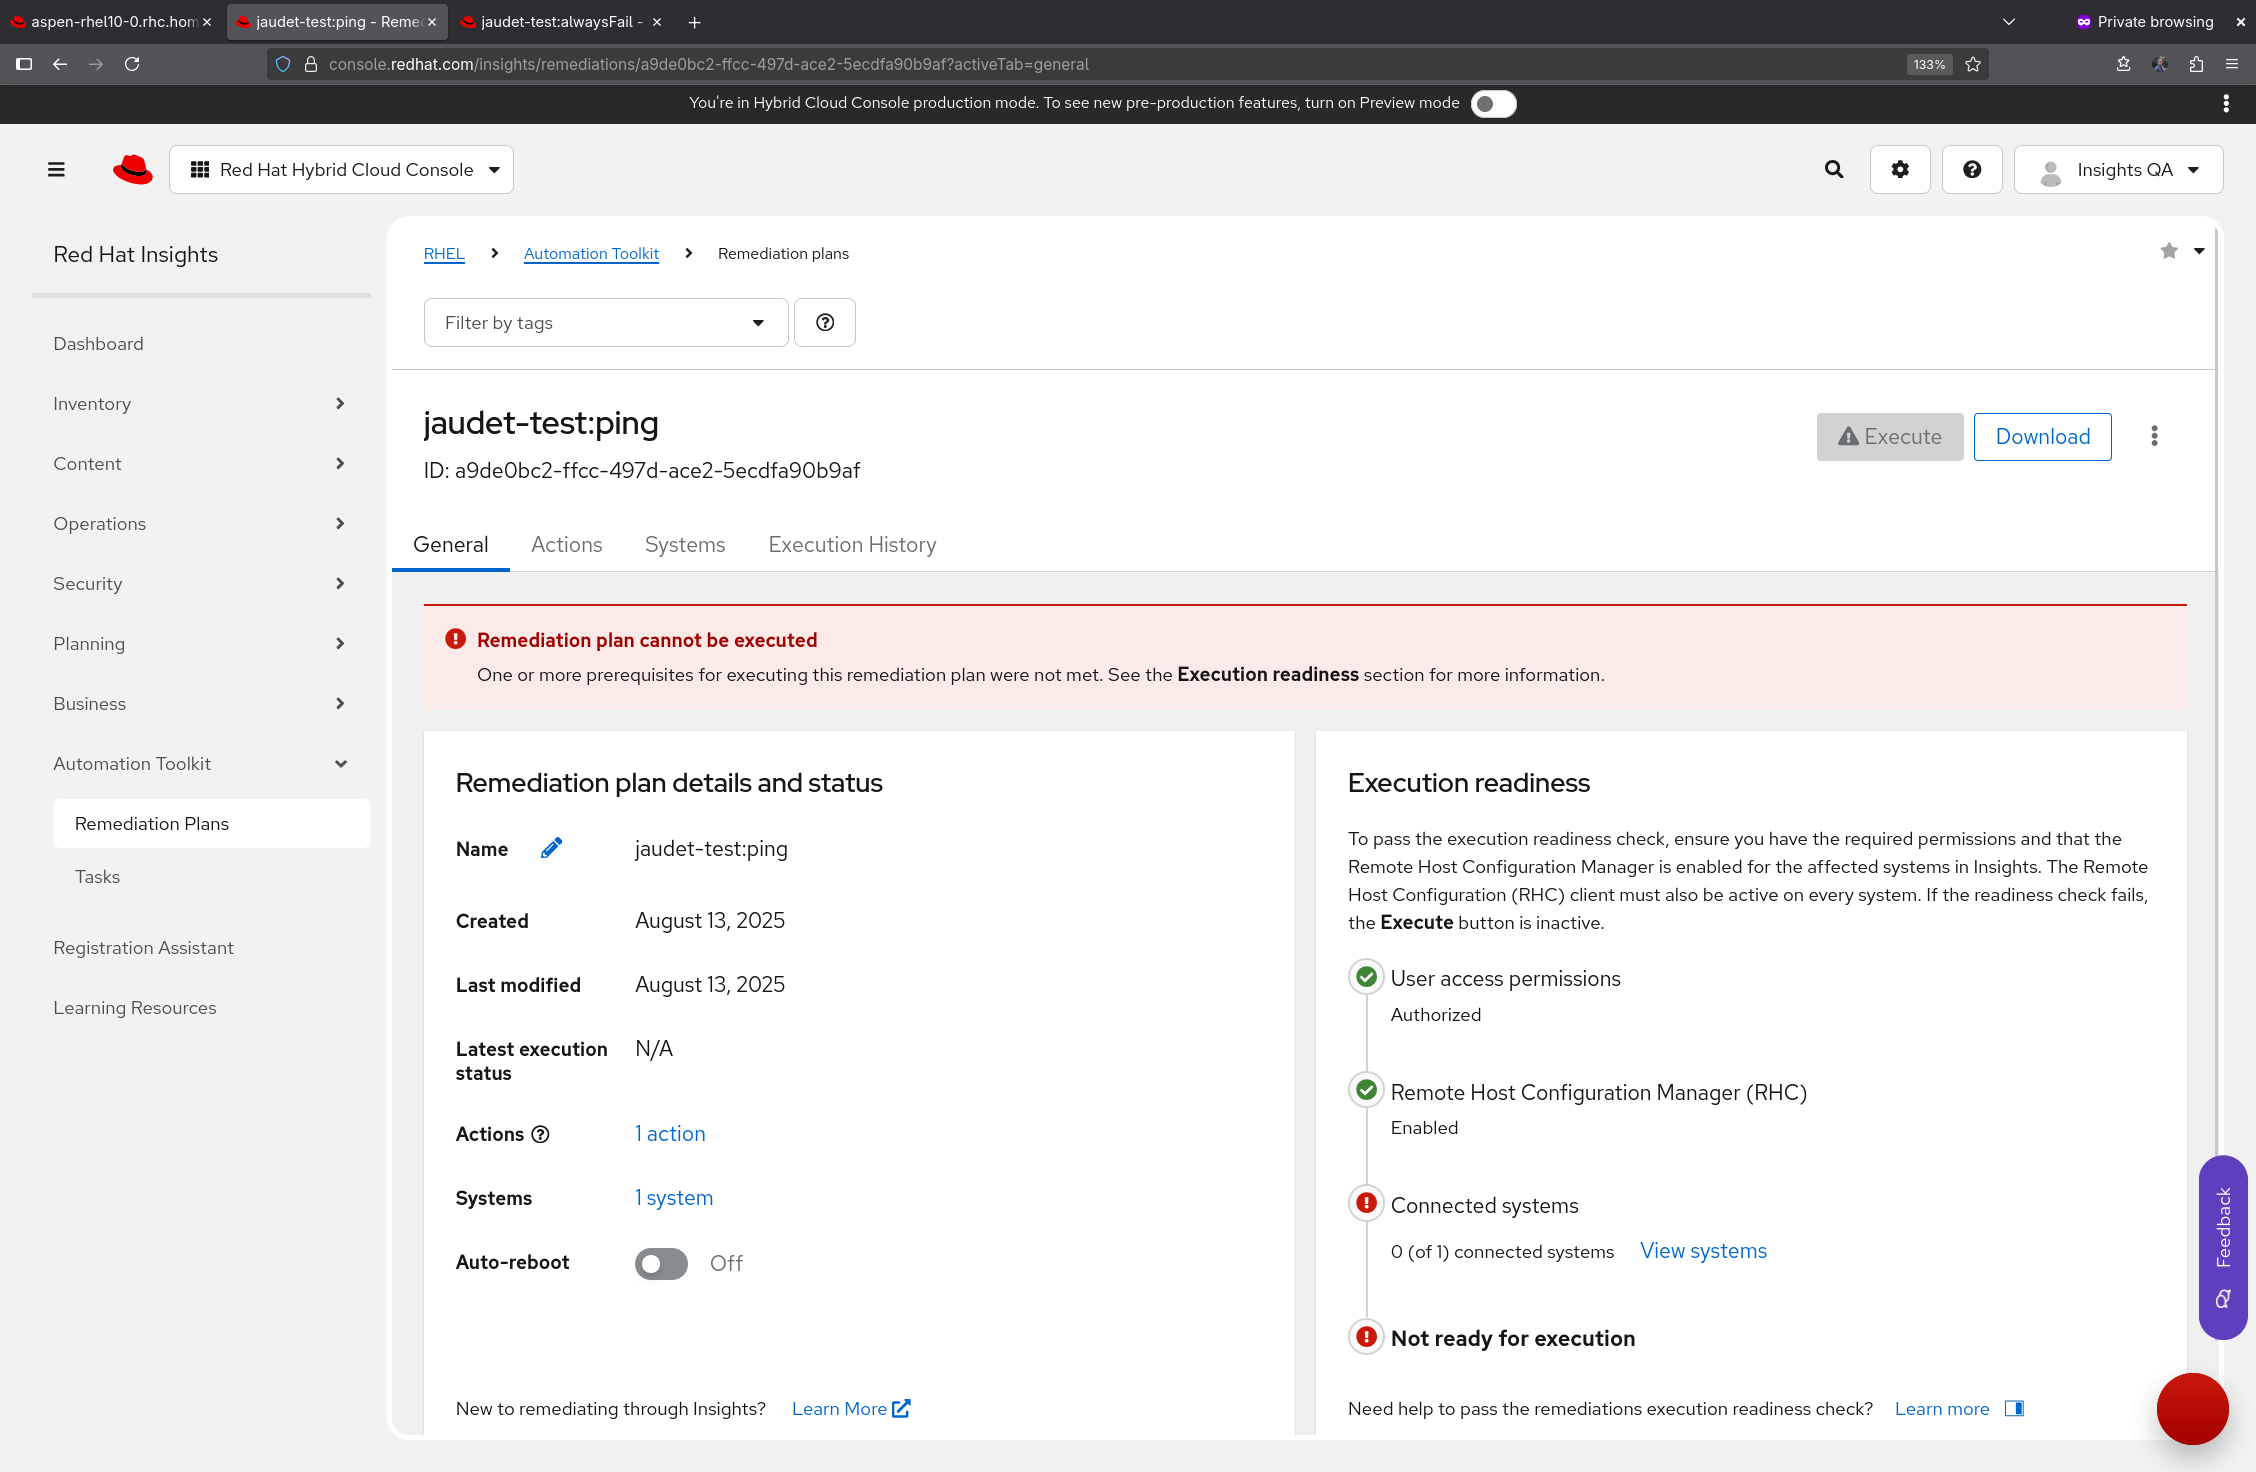The image size is (2256, 1472).
Task: Open the settings gear icon
Action: coord(1900,170)
